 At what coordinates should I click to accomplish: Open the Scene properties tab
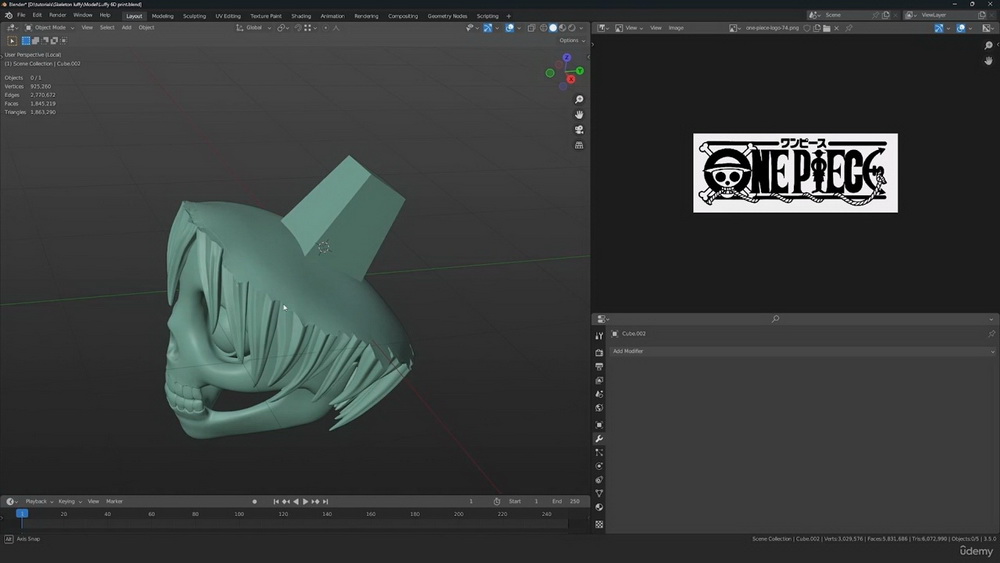pos(599,394)
